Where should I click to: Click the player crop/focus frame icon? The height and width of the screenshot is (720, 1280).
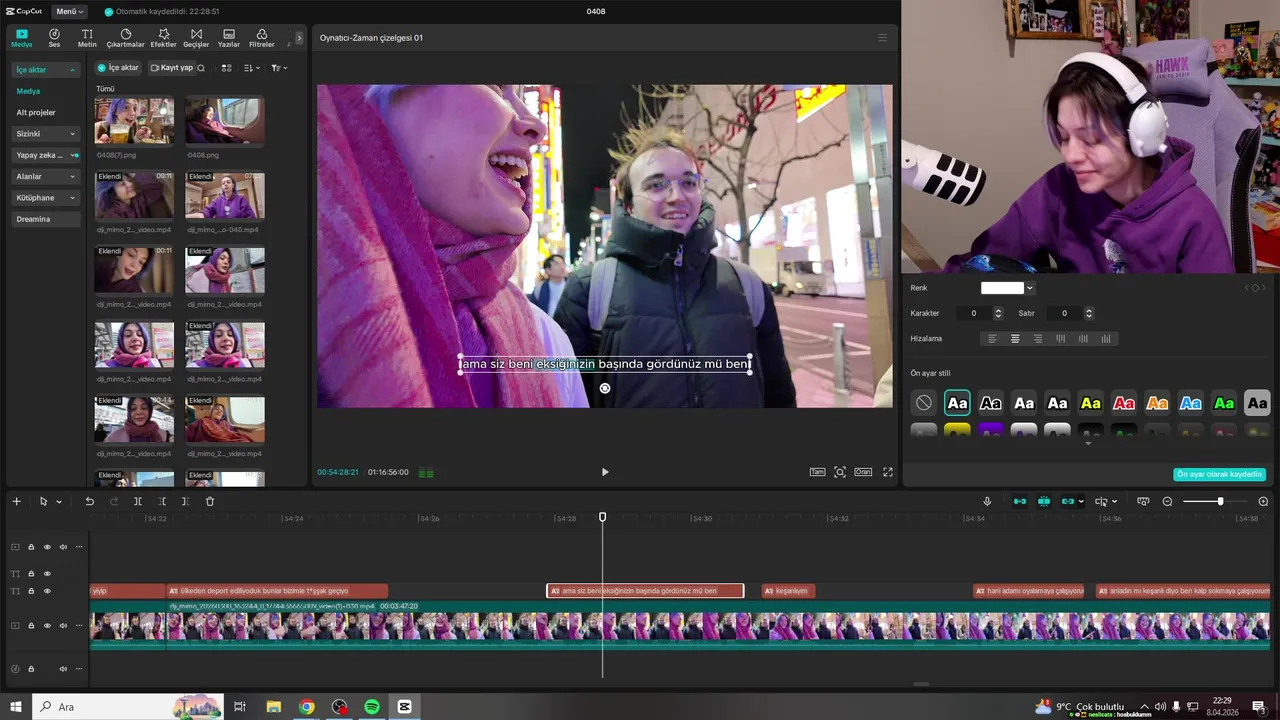840,472
